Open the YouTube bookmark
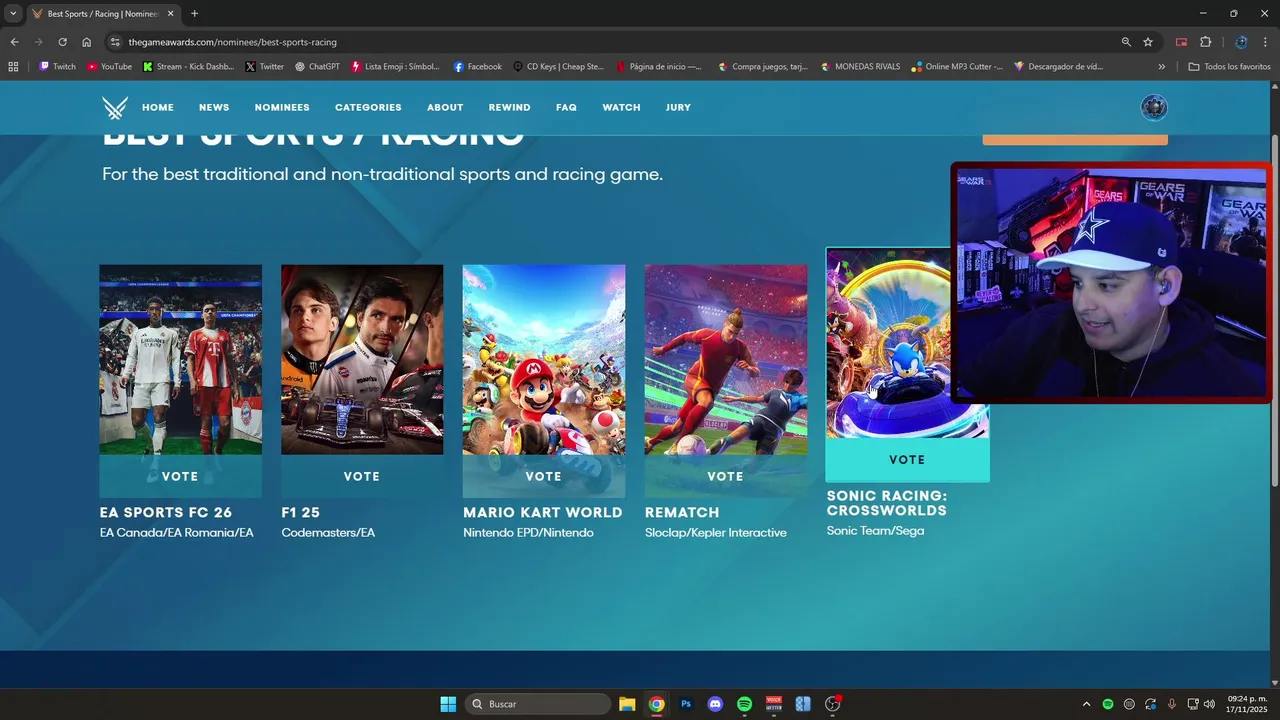 (x=109, y=67)
